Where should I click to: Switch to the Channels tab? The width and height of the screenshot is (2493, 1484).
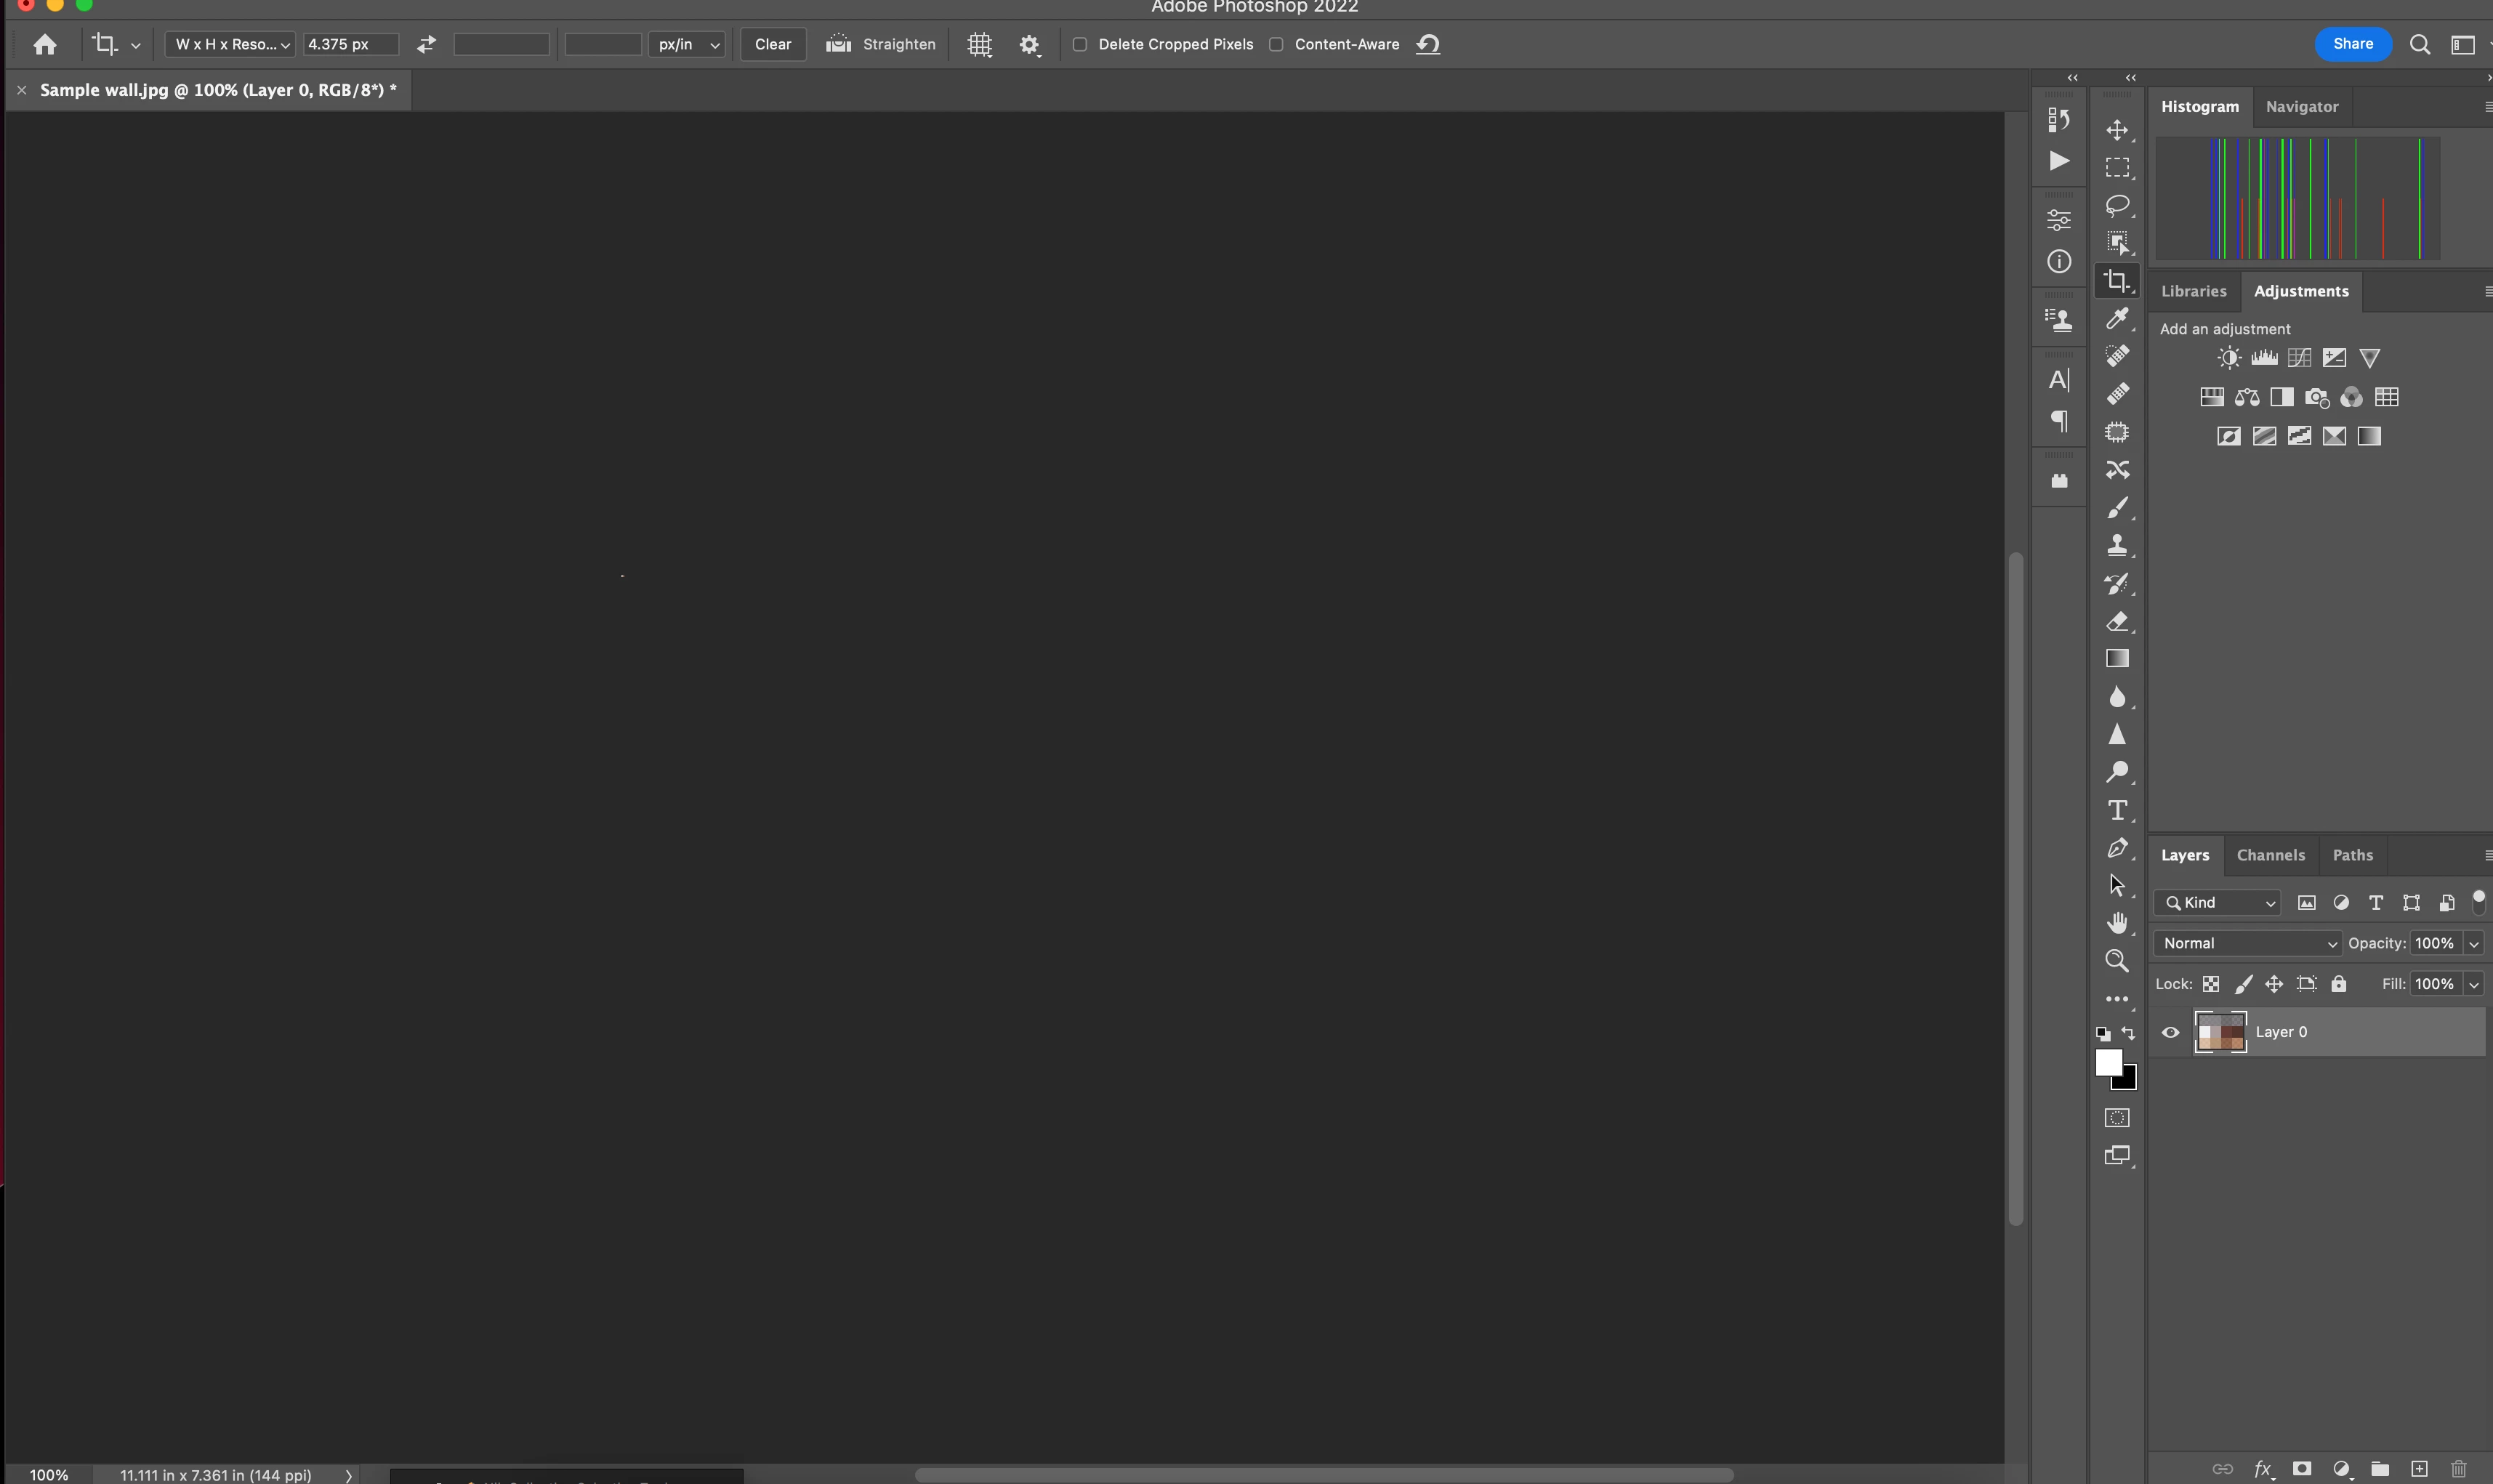[x=2270, y=855]
